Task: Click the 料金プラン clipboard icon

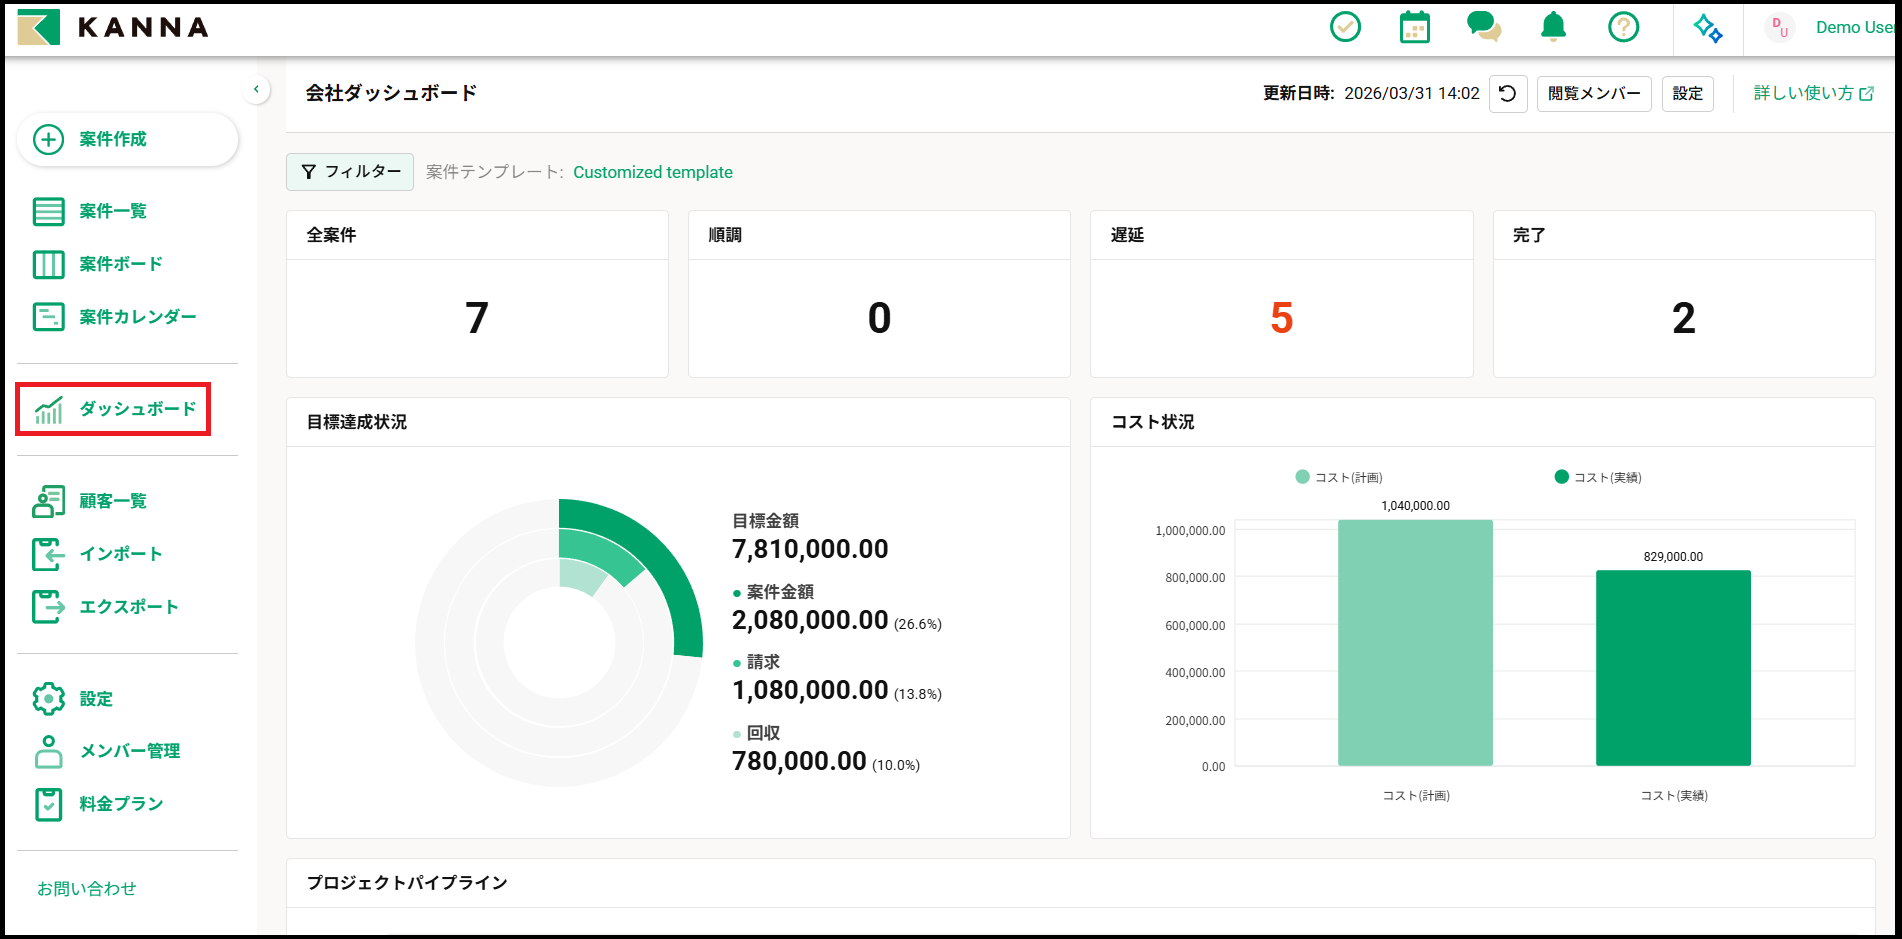Action: [x=48, y=804]
